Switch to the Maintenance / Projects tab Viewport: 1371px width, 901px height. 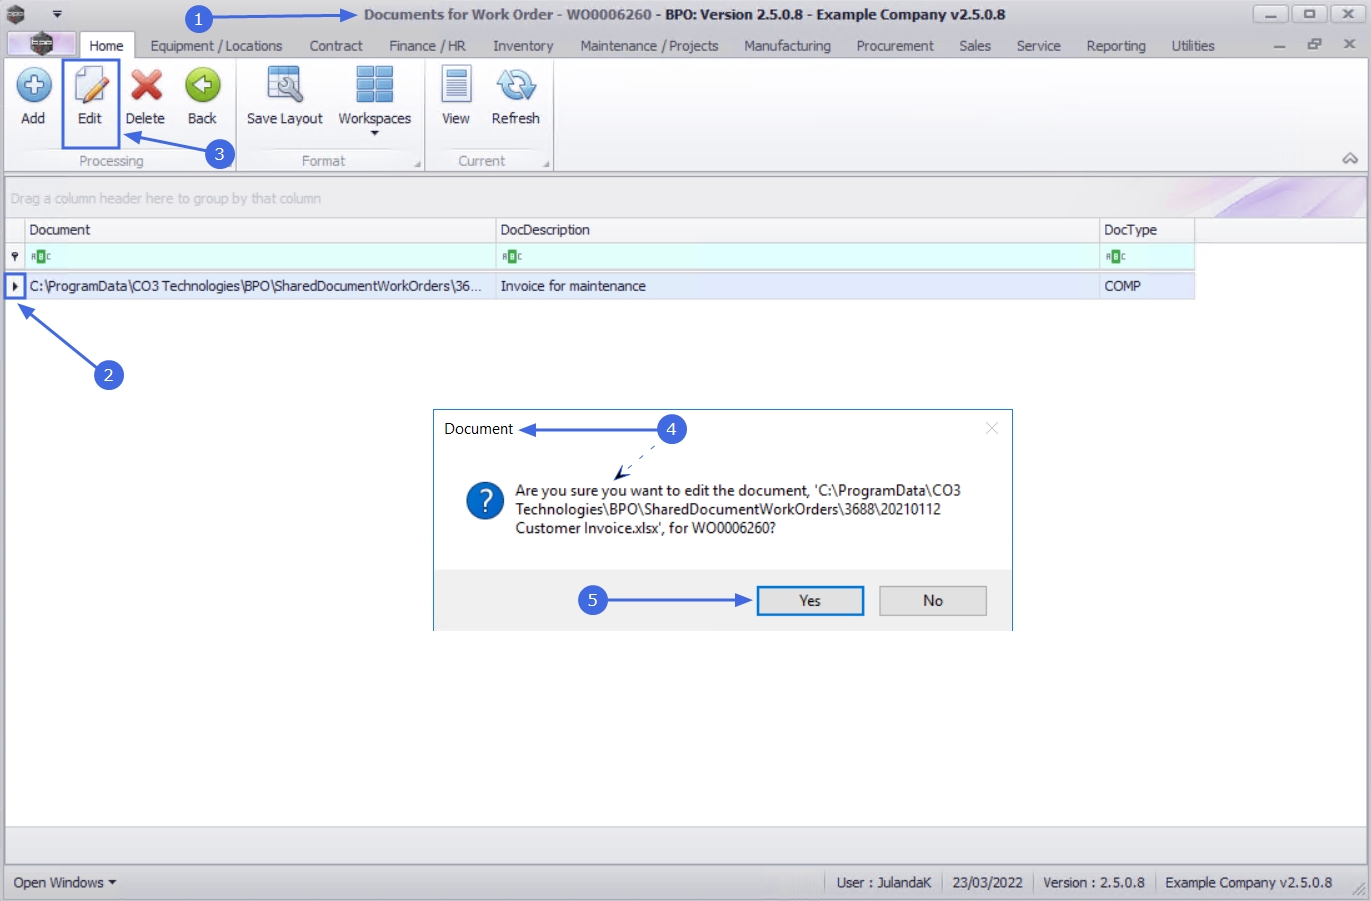(x=649, y=46)
